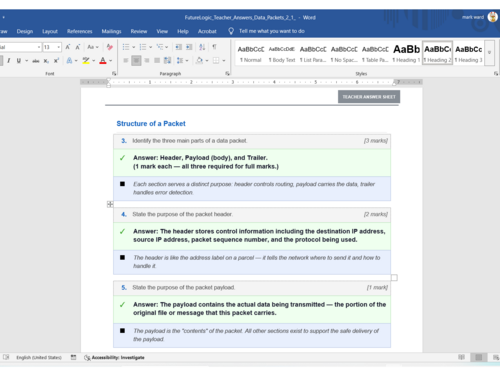Screen dimensions: 500x375
Task: Open the Mailings tab
Action: pyautogui.click(x=111, y=31)
